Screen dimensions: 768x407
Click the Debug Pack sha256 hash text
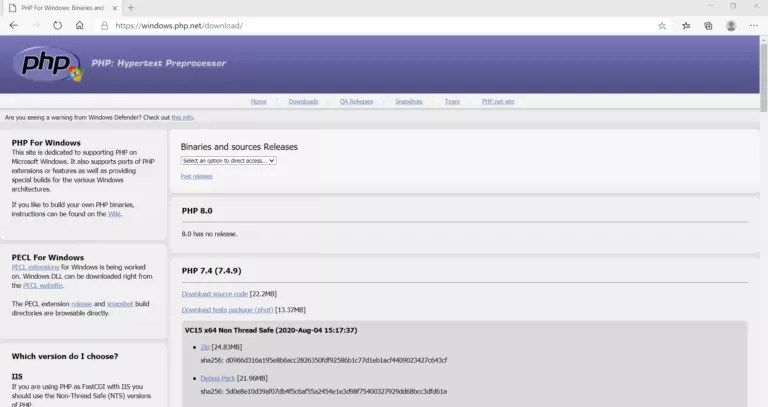324,392
